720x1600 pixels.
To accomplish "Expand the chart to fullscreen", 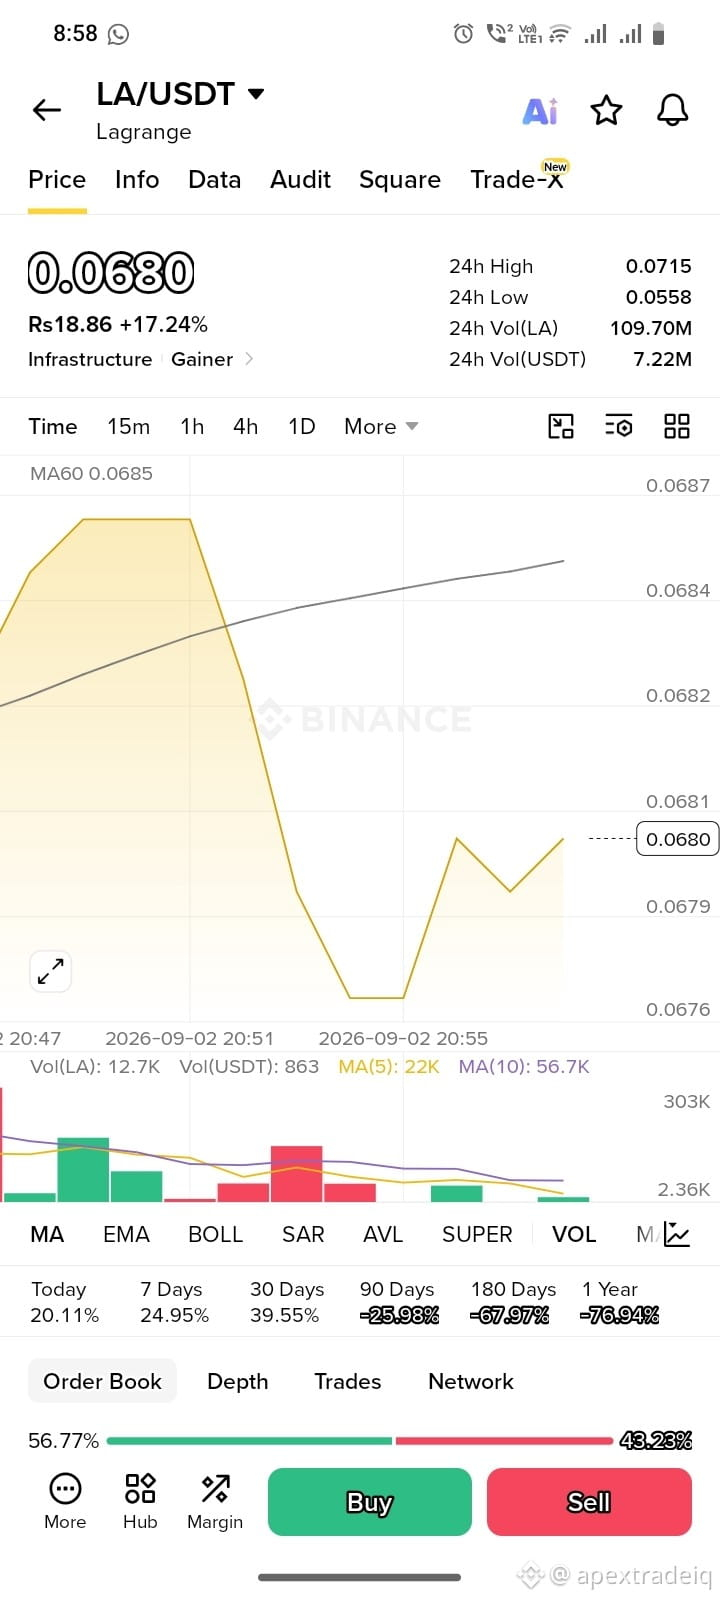I will click(50, 971).
